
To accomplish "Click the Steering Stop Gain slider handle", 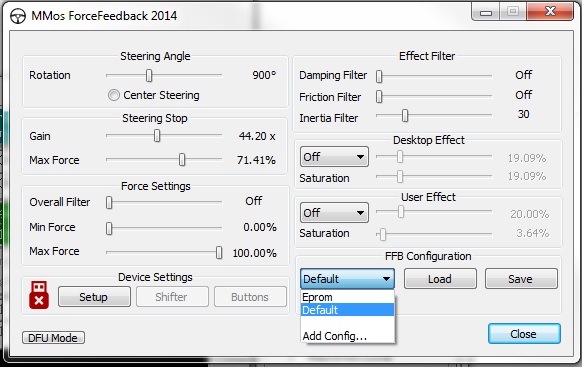I will pyautogui.click(x=157, y=136).
